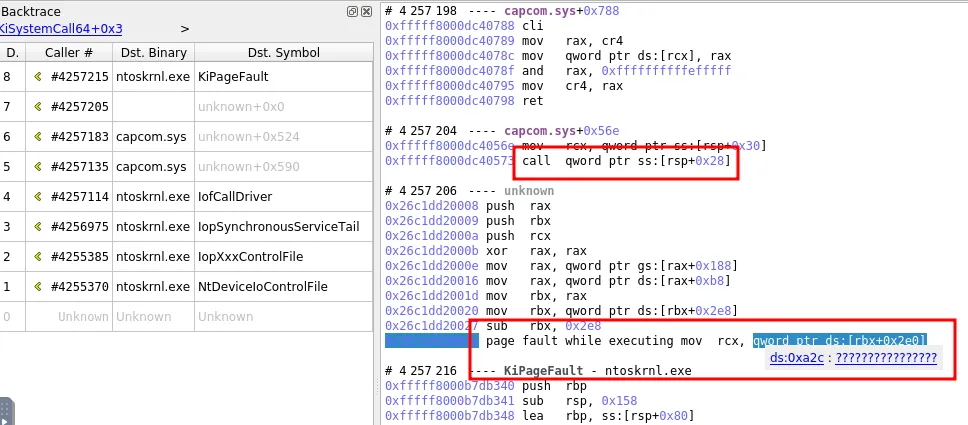
Task: Select the IopSynchronousServiceTail symbol cell
Action: click(283, 227)
